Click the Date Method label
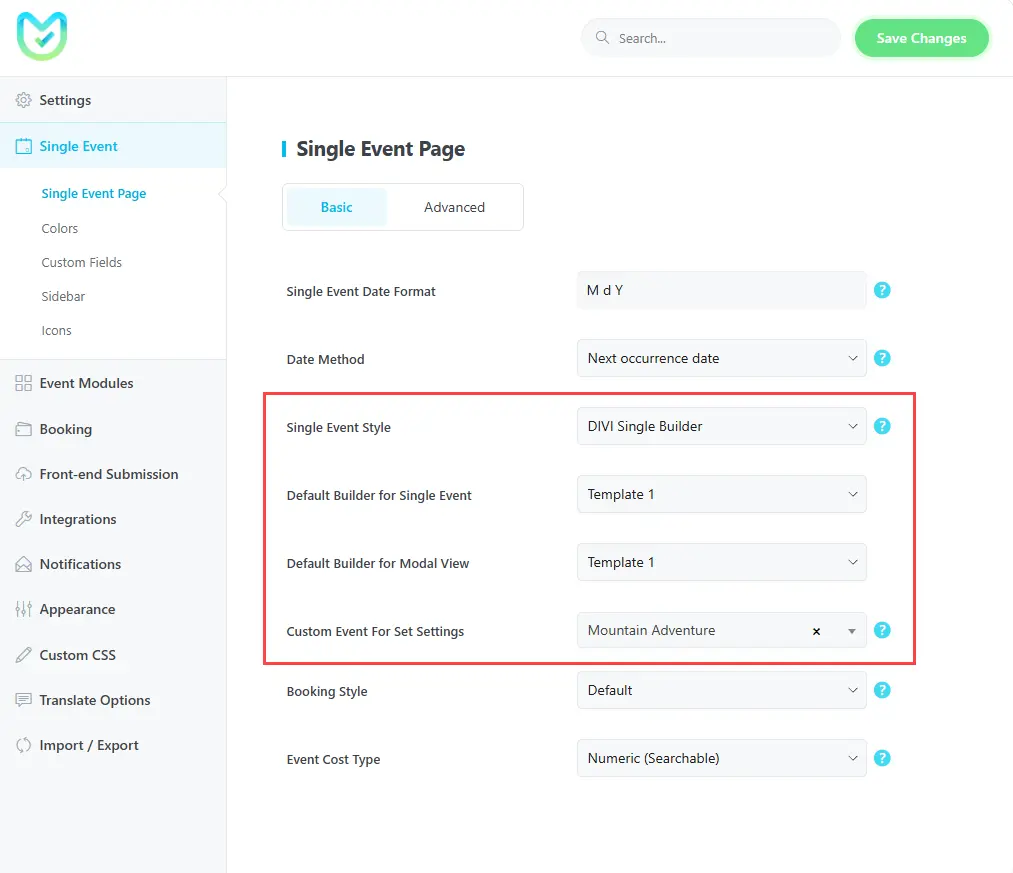 coord(326,359)
